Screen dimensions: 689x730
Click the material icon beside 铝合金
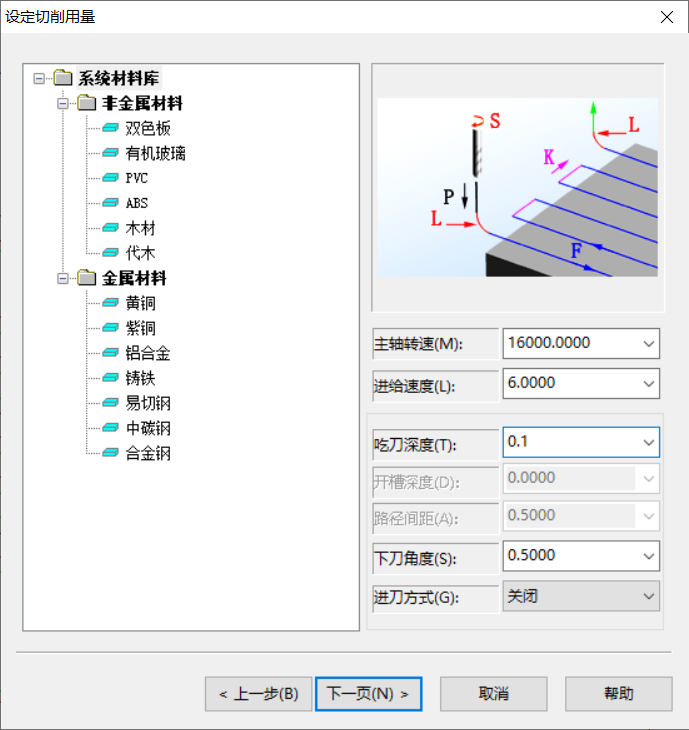(x=110, y=353)
